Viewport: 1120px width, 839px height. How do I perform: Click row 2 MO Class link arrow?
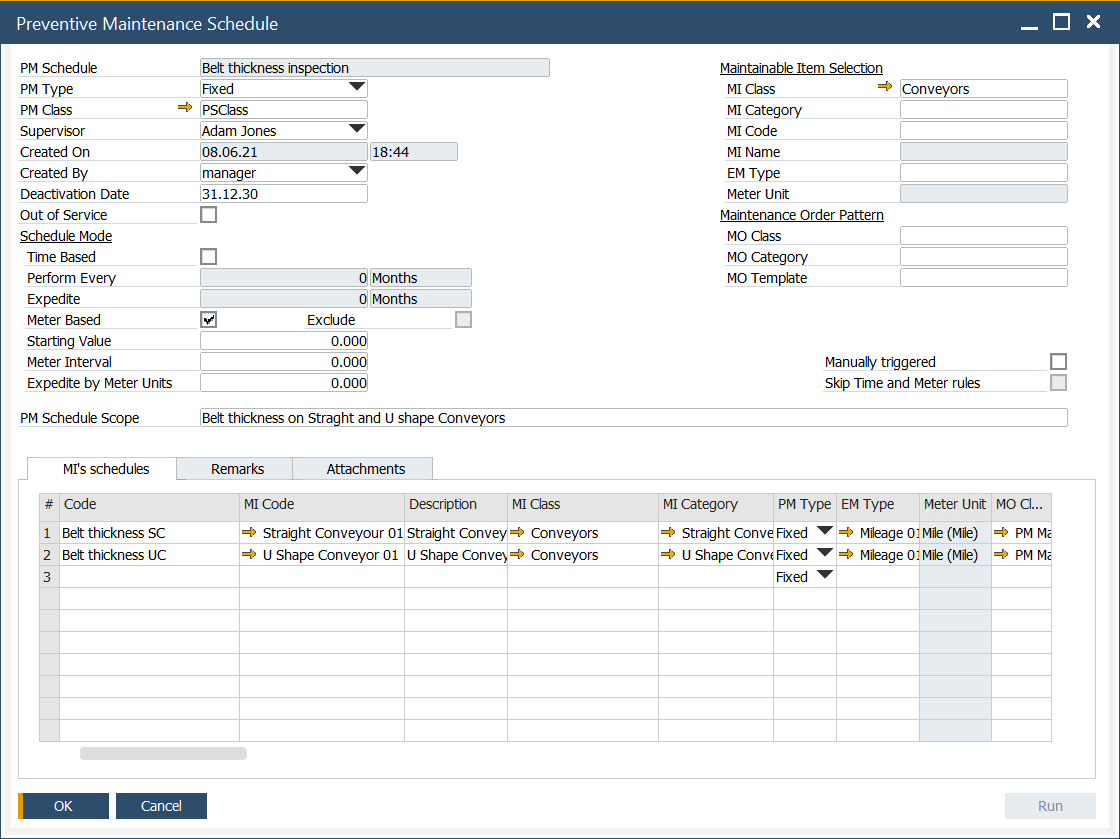coord(1001,555)
